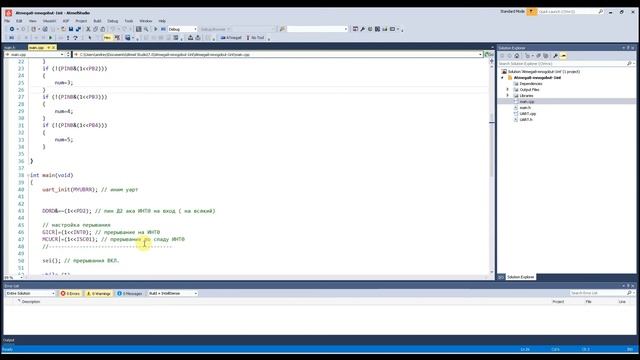This screenshot has height=360, width=640.
Task: Toggle the 0 Warnings filter
Action: 99,293
